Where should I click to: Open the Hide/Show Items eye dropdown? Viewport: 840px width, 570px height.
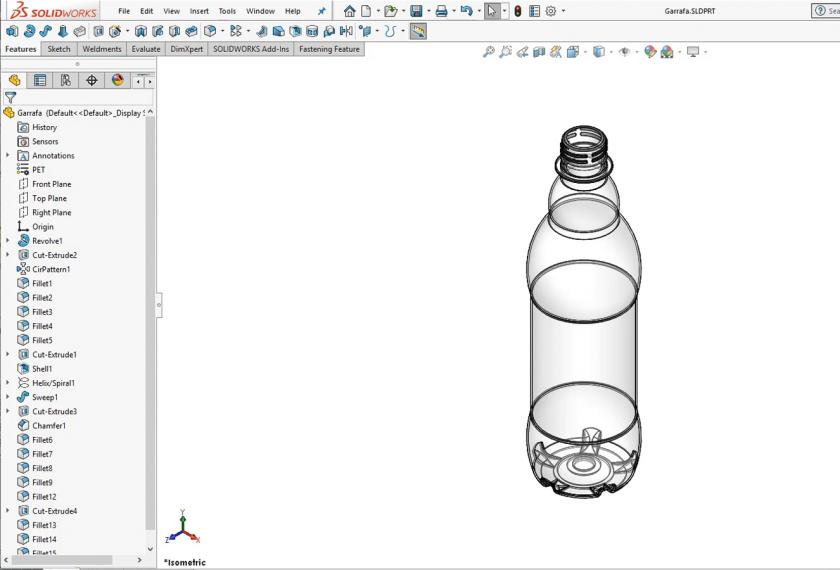(626, 52)
